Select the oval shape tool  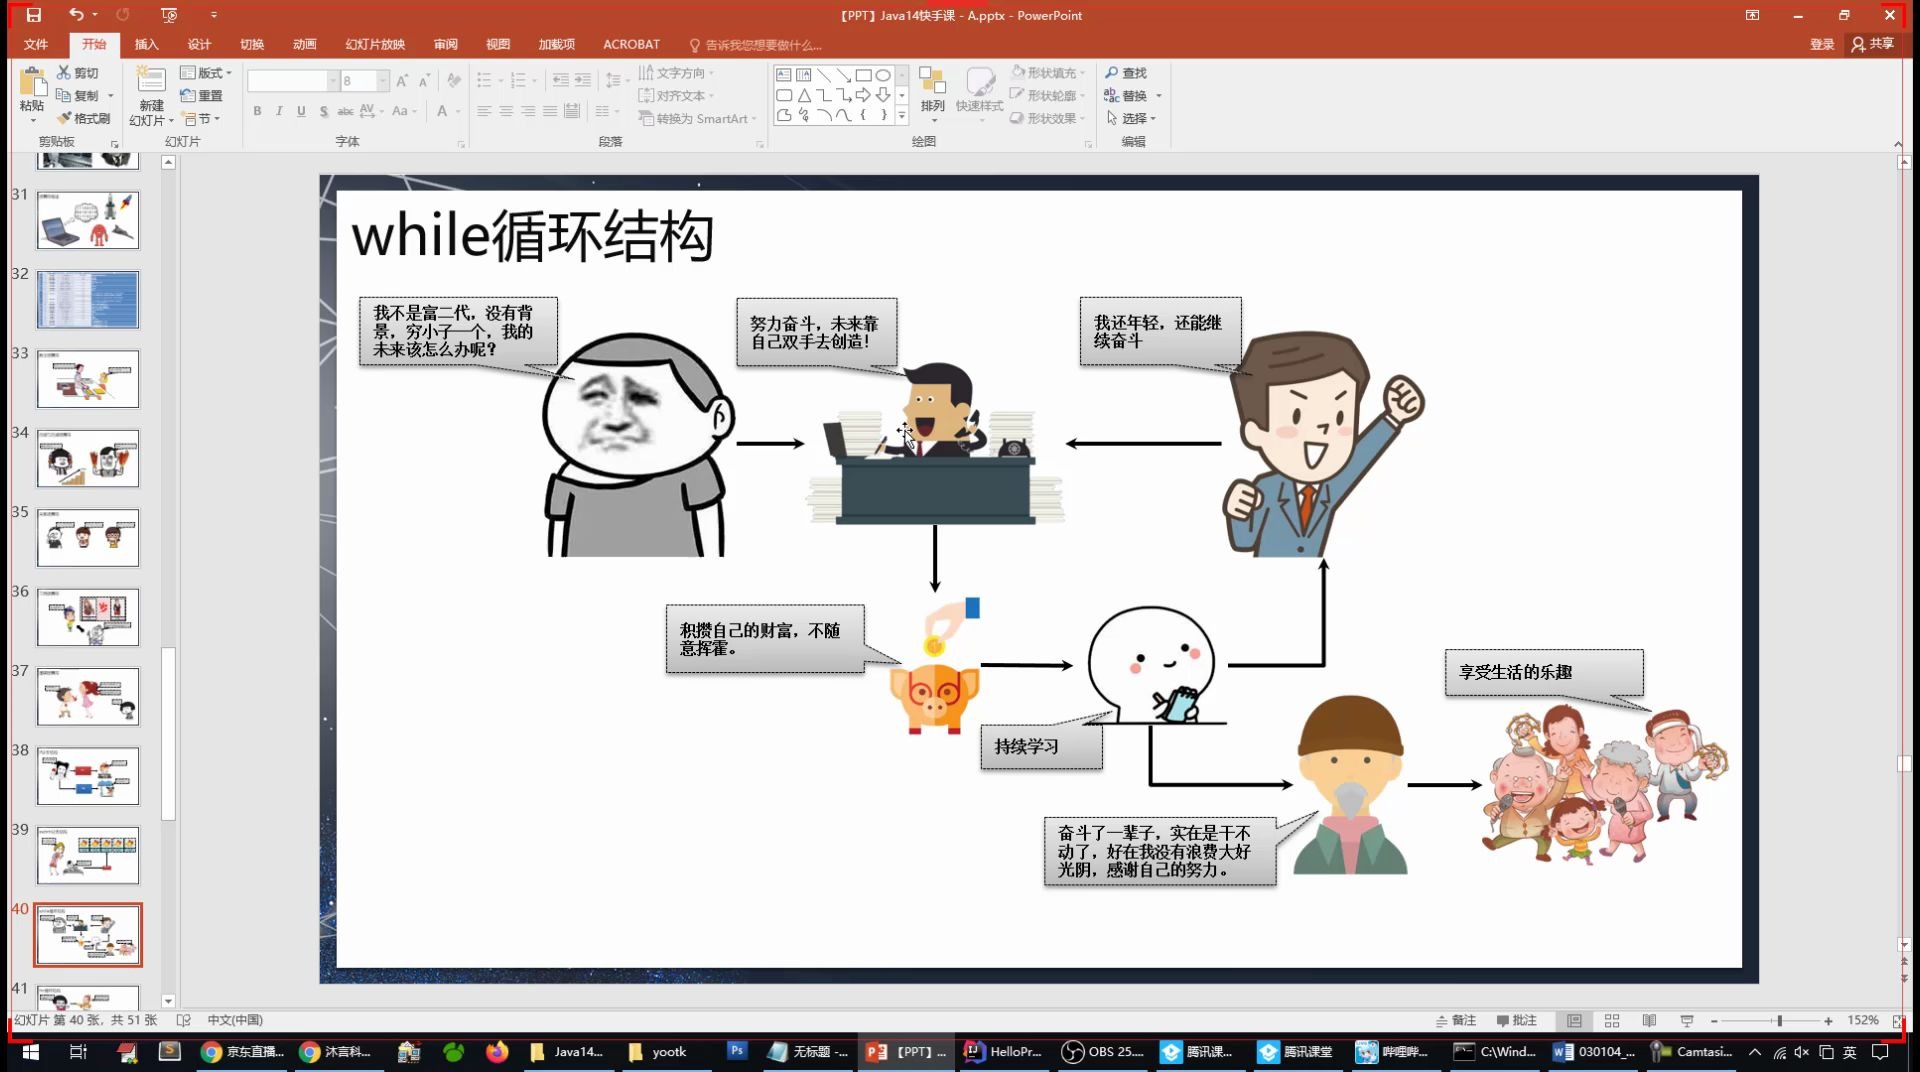click(882, 74)
